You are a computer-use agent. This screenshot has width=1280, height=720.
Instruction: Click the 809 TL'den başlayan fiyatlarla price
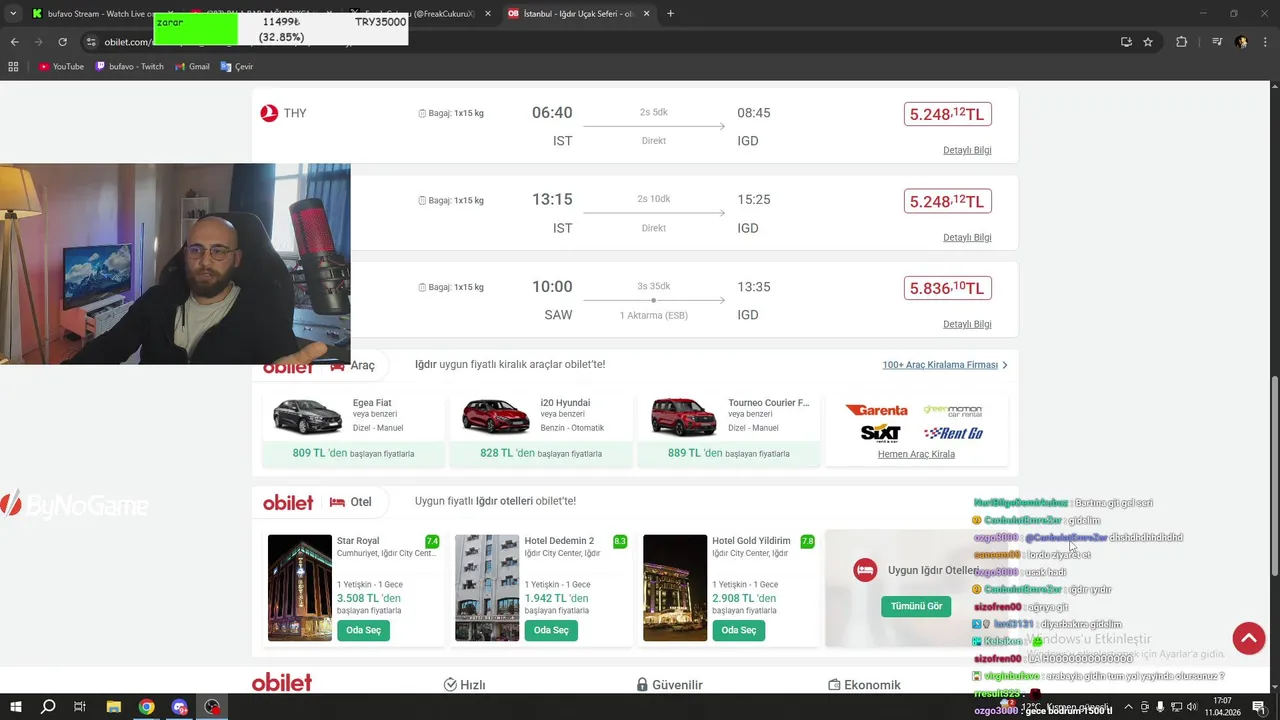click(353, 453)
